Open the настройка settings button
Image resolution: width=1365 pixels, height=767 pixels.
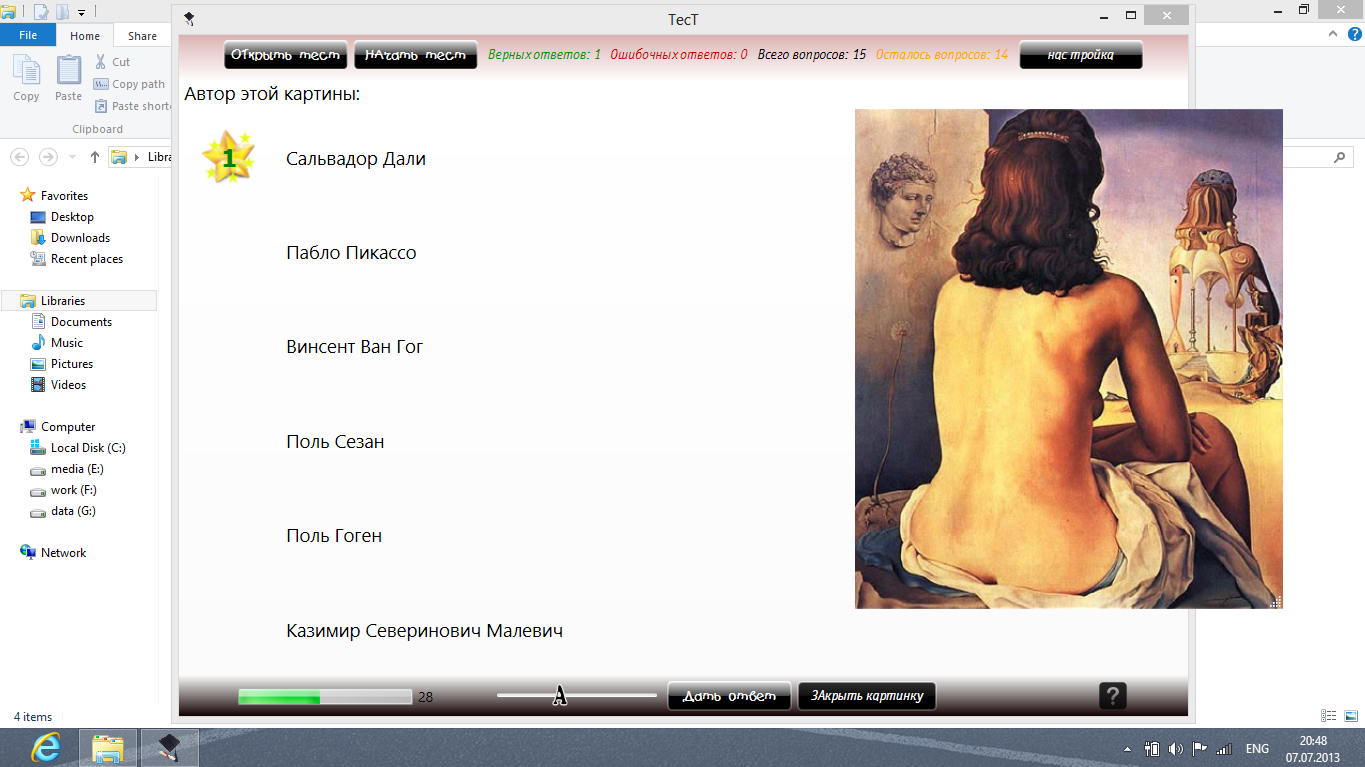(x=1080, y=55)
